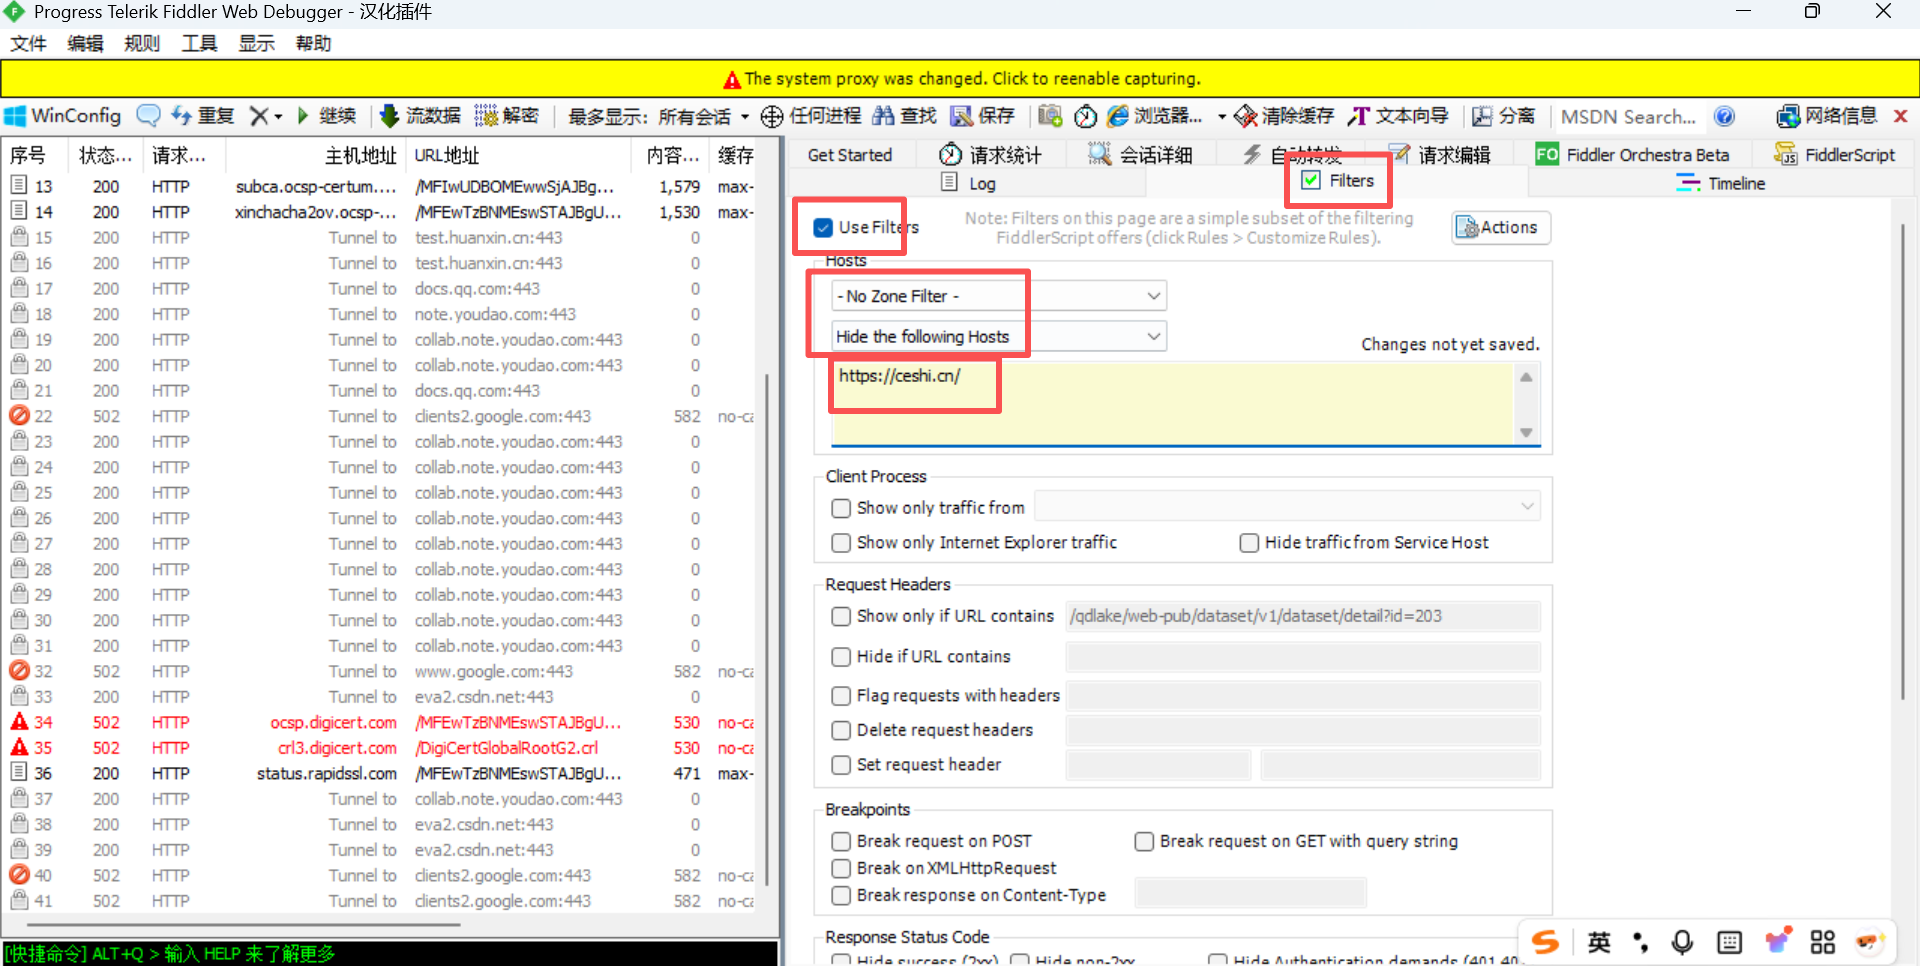Switch to the Timeline tab
Screen dimensions: 1920x966
click(1721, 183)
